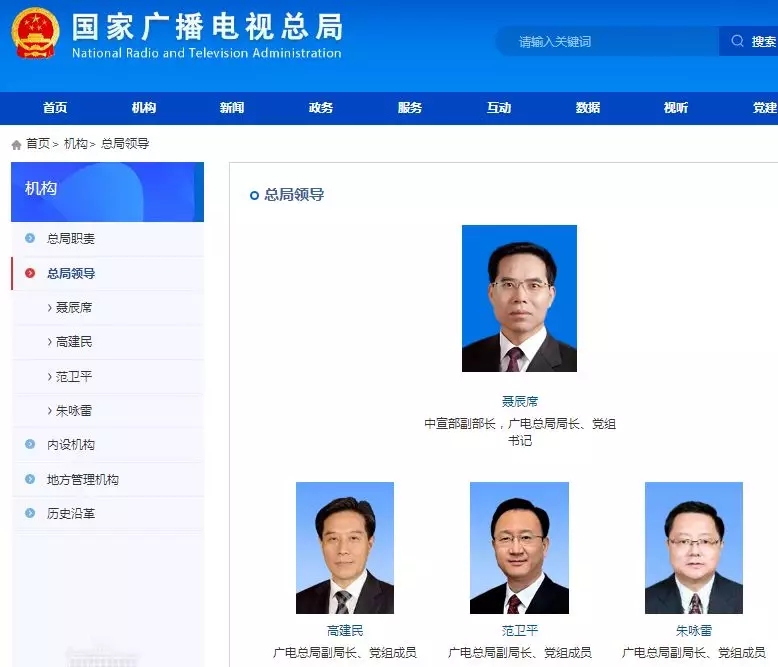
Task: Open the 新闻 navigation menu
Action: (x=232, y=108)
